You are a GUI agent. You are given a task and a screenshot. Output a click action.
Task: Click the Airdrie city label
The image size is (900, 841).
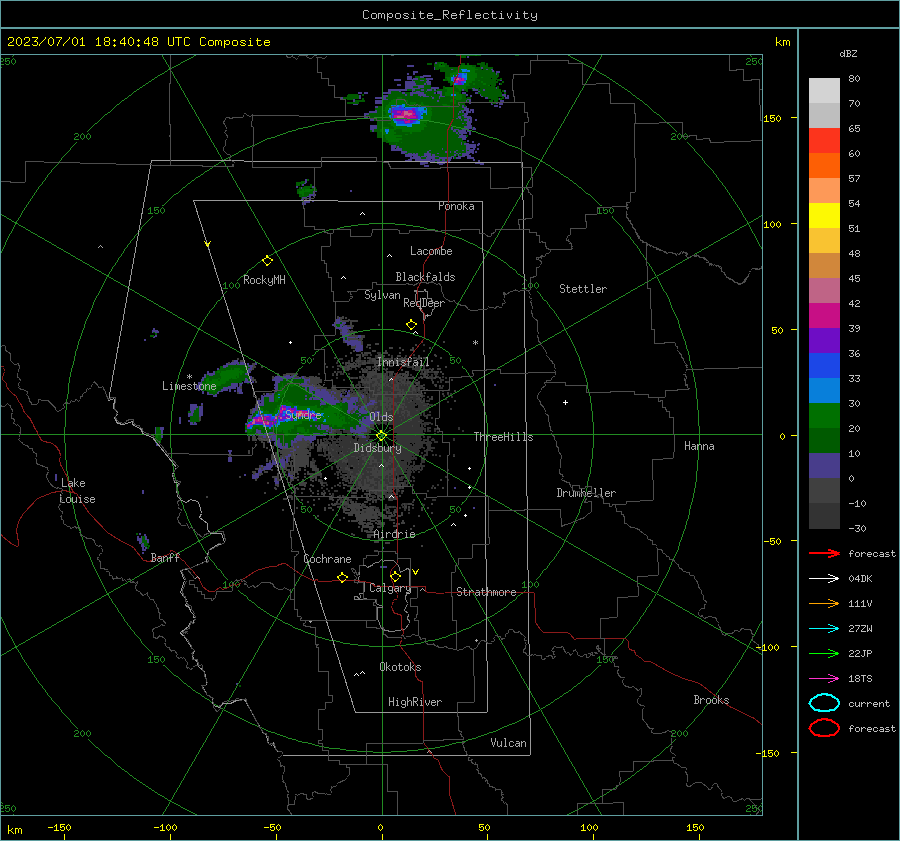(x=394, y=534)
